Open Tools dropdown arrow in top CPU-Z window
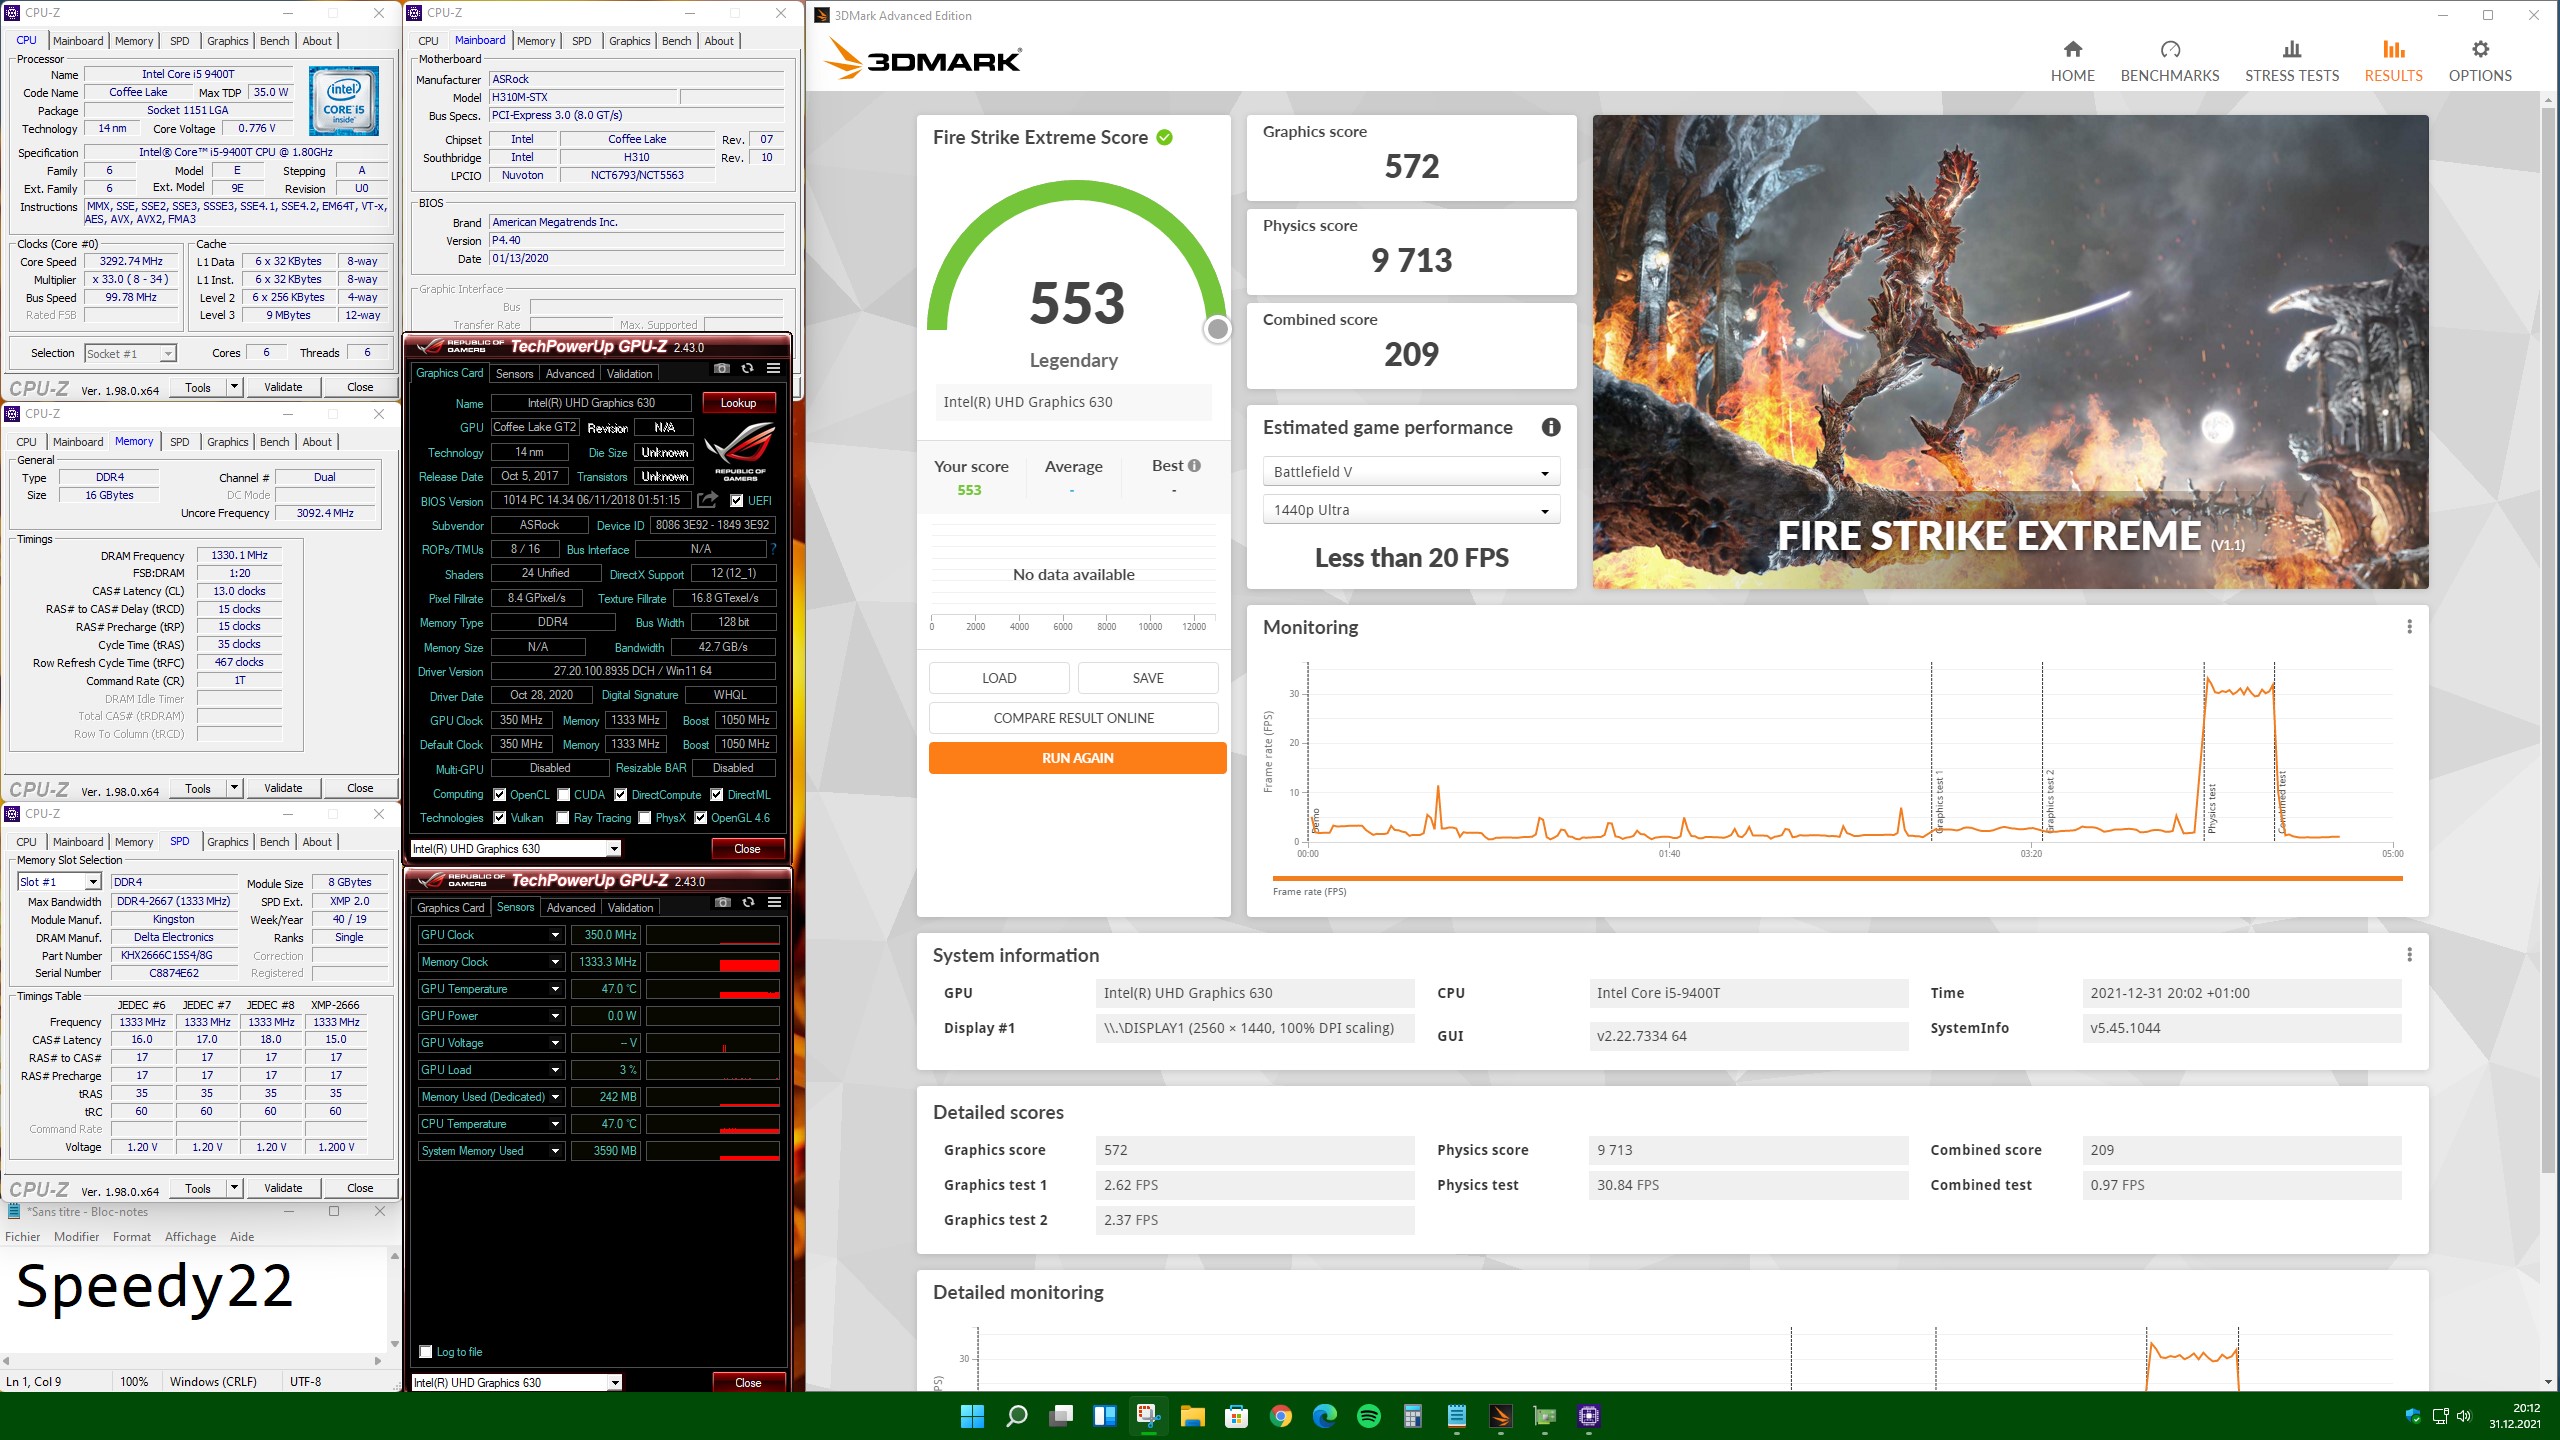Screen dimensions: 2560x1440 [234, 387]
